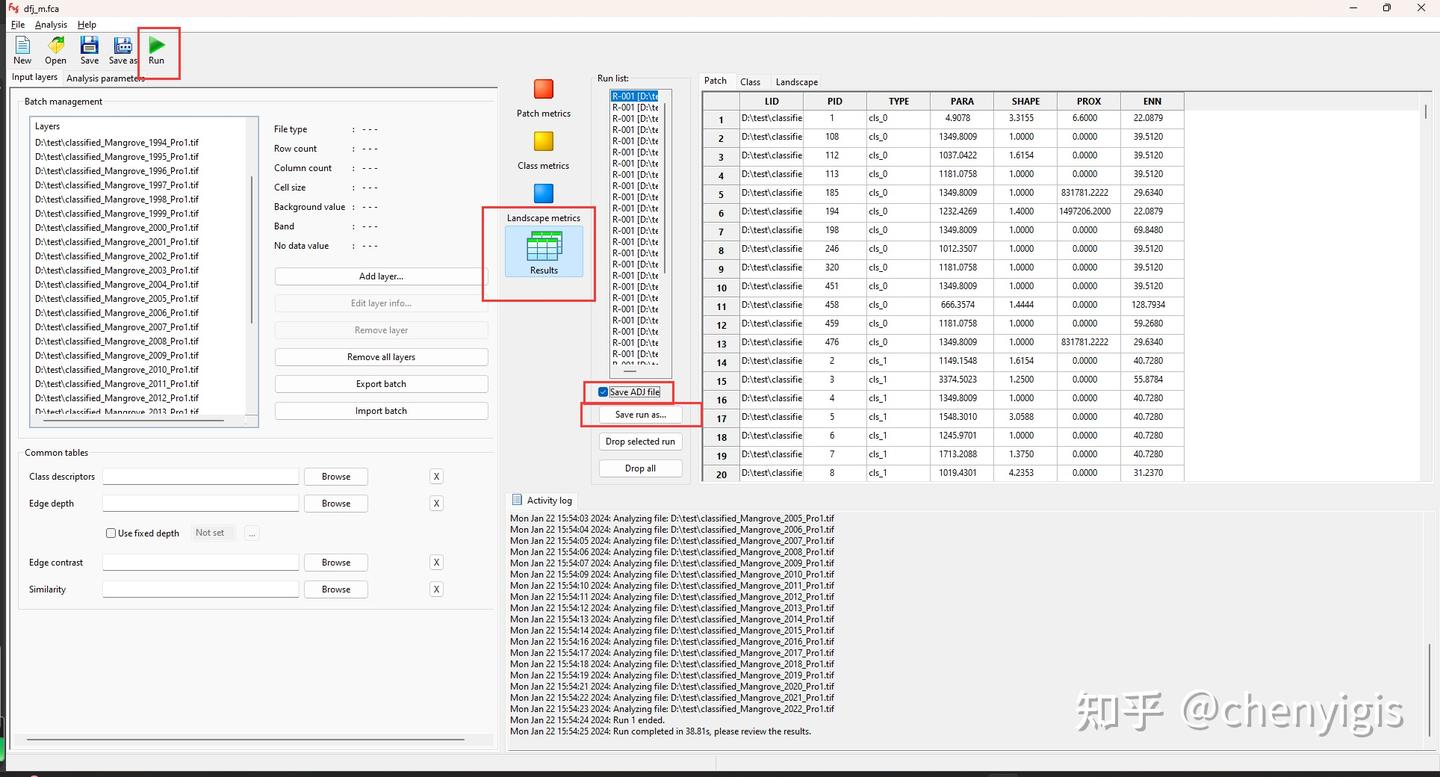This screenshot has width=1440, height=777.
Task: Toggle the Save ADJ file checkbox
Action: tap(603, 392)
